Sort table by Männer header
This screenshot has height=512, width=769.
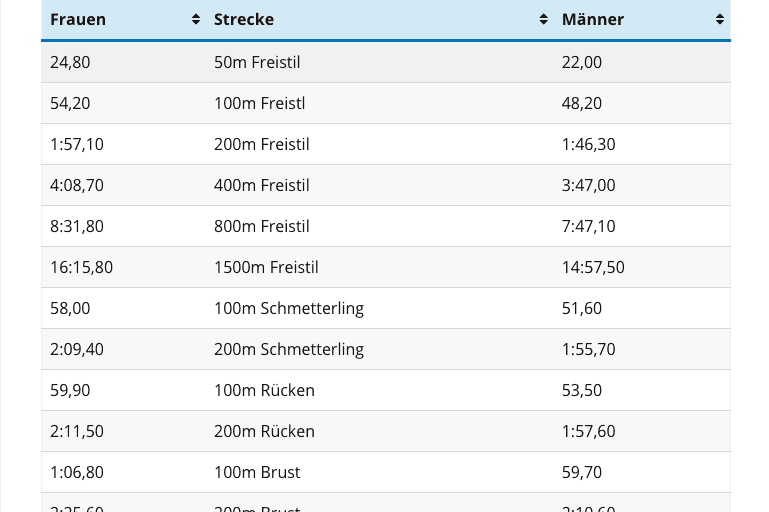pyautogui.click(x=593, y=19)
